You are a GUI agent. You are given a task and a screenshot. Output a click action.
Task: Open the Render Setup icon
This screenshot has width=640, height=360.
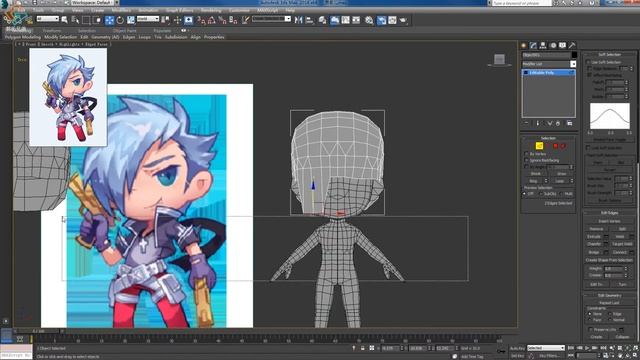click(x=381, y=20)
